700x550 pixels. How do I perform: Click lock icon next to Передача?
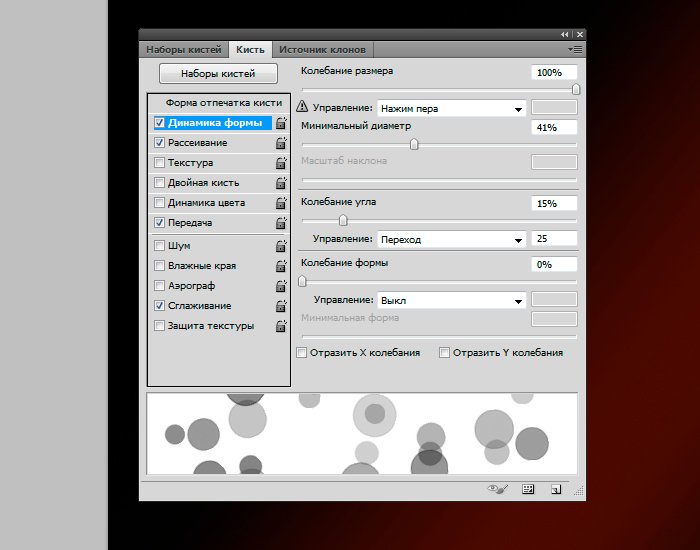[x=281, y=223]
